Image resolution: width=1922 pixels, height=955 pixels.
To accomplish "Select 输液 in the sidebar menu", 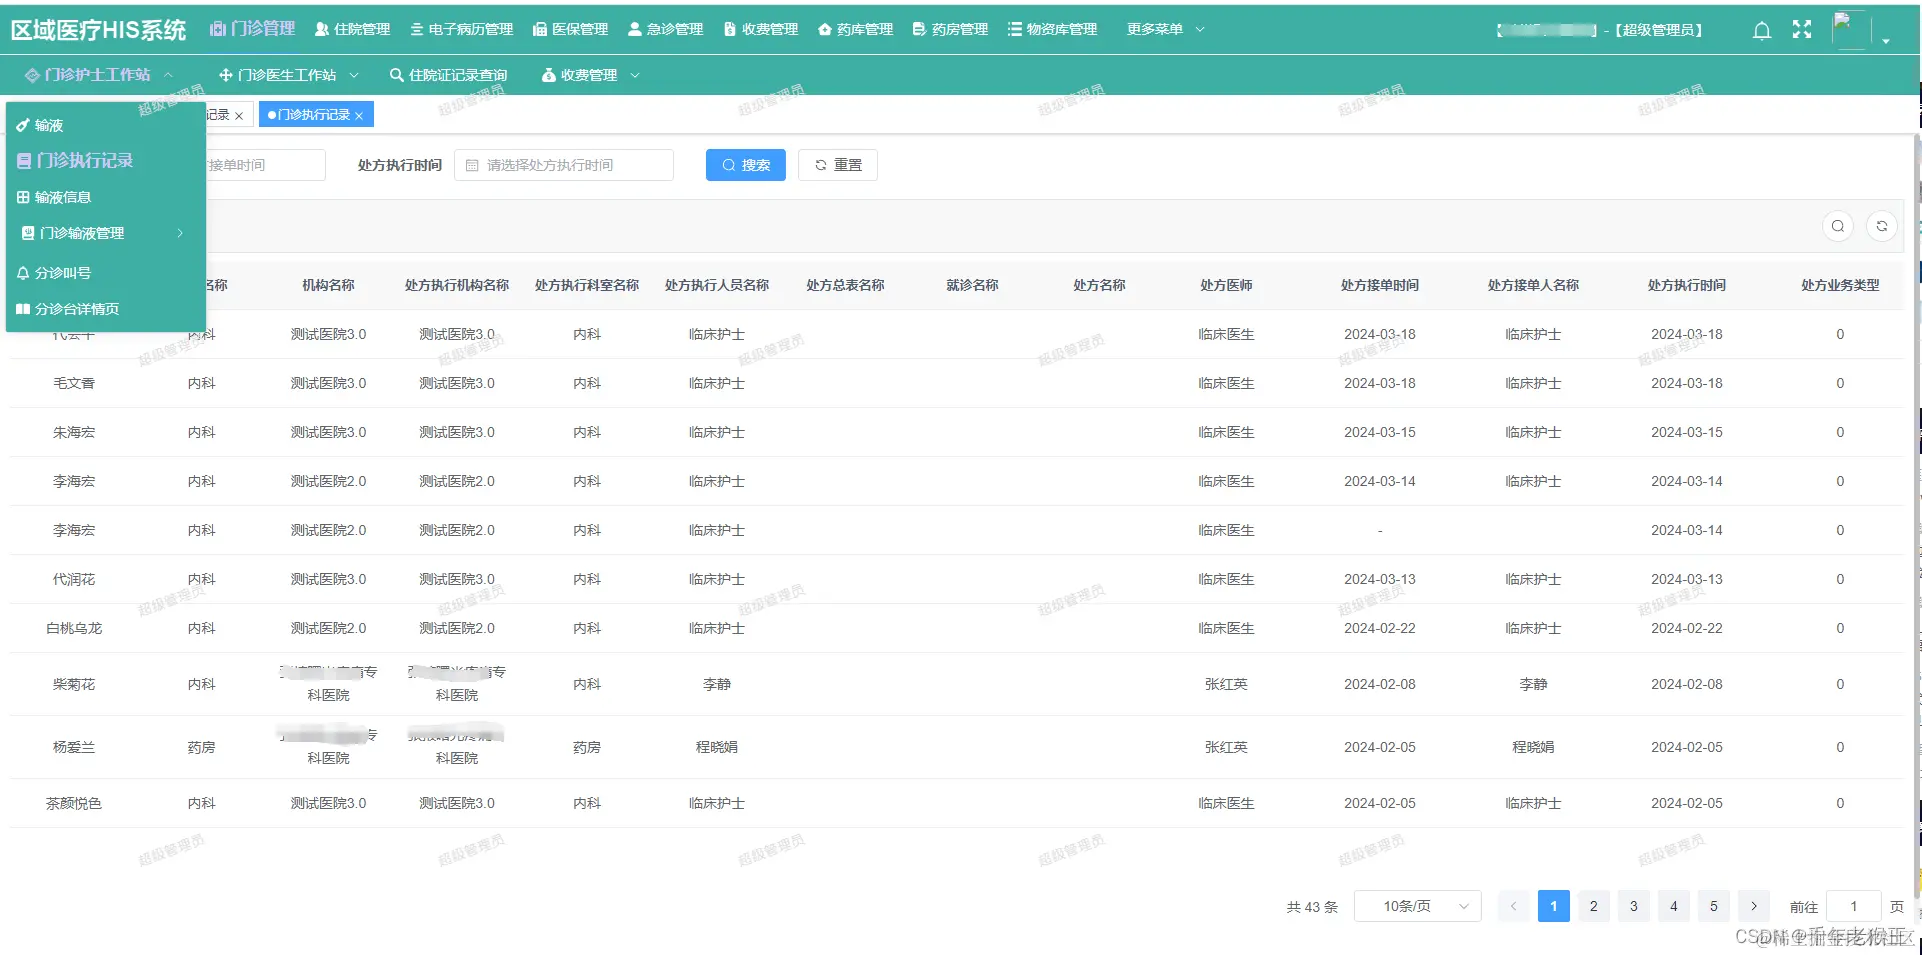I will coord(45,125).
